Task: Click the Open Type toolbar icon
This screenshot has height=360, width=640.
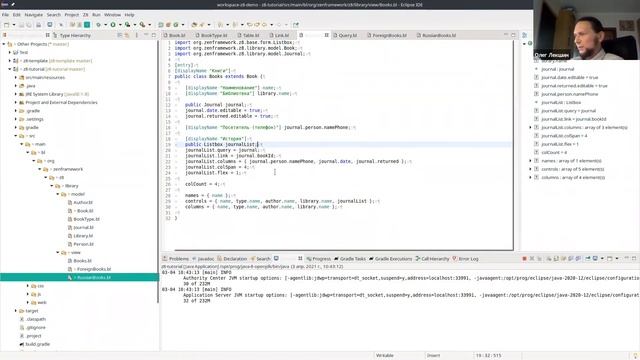Action: coord(194,25)
